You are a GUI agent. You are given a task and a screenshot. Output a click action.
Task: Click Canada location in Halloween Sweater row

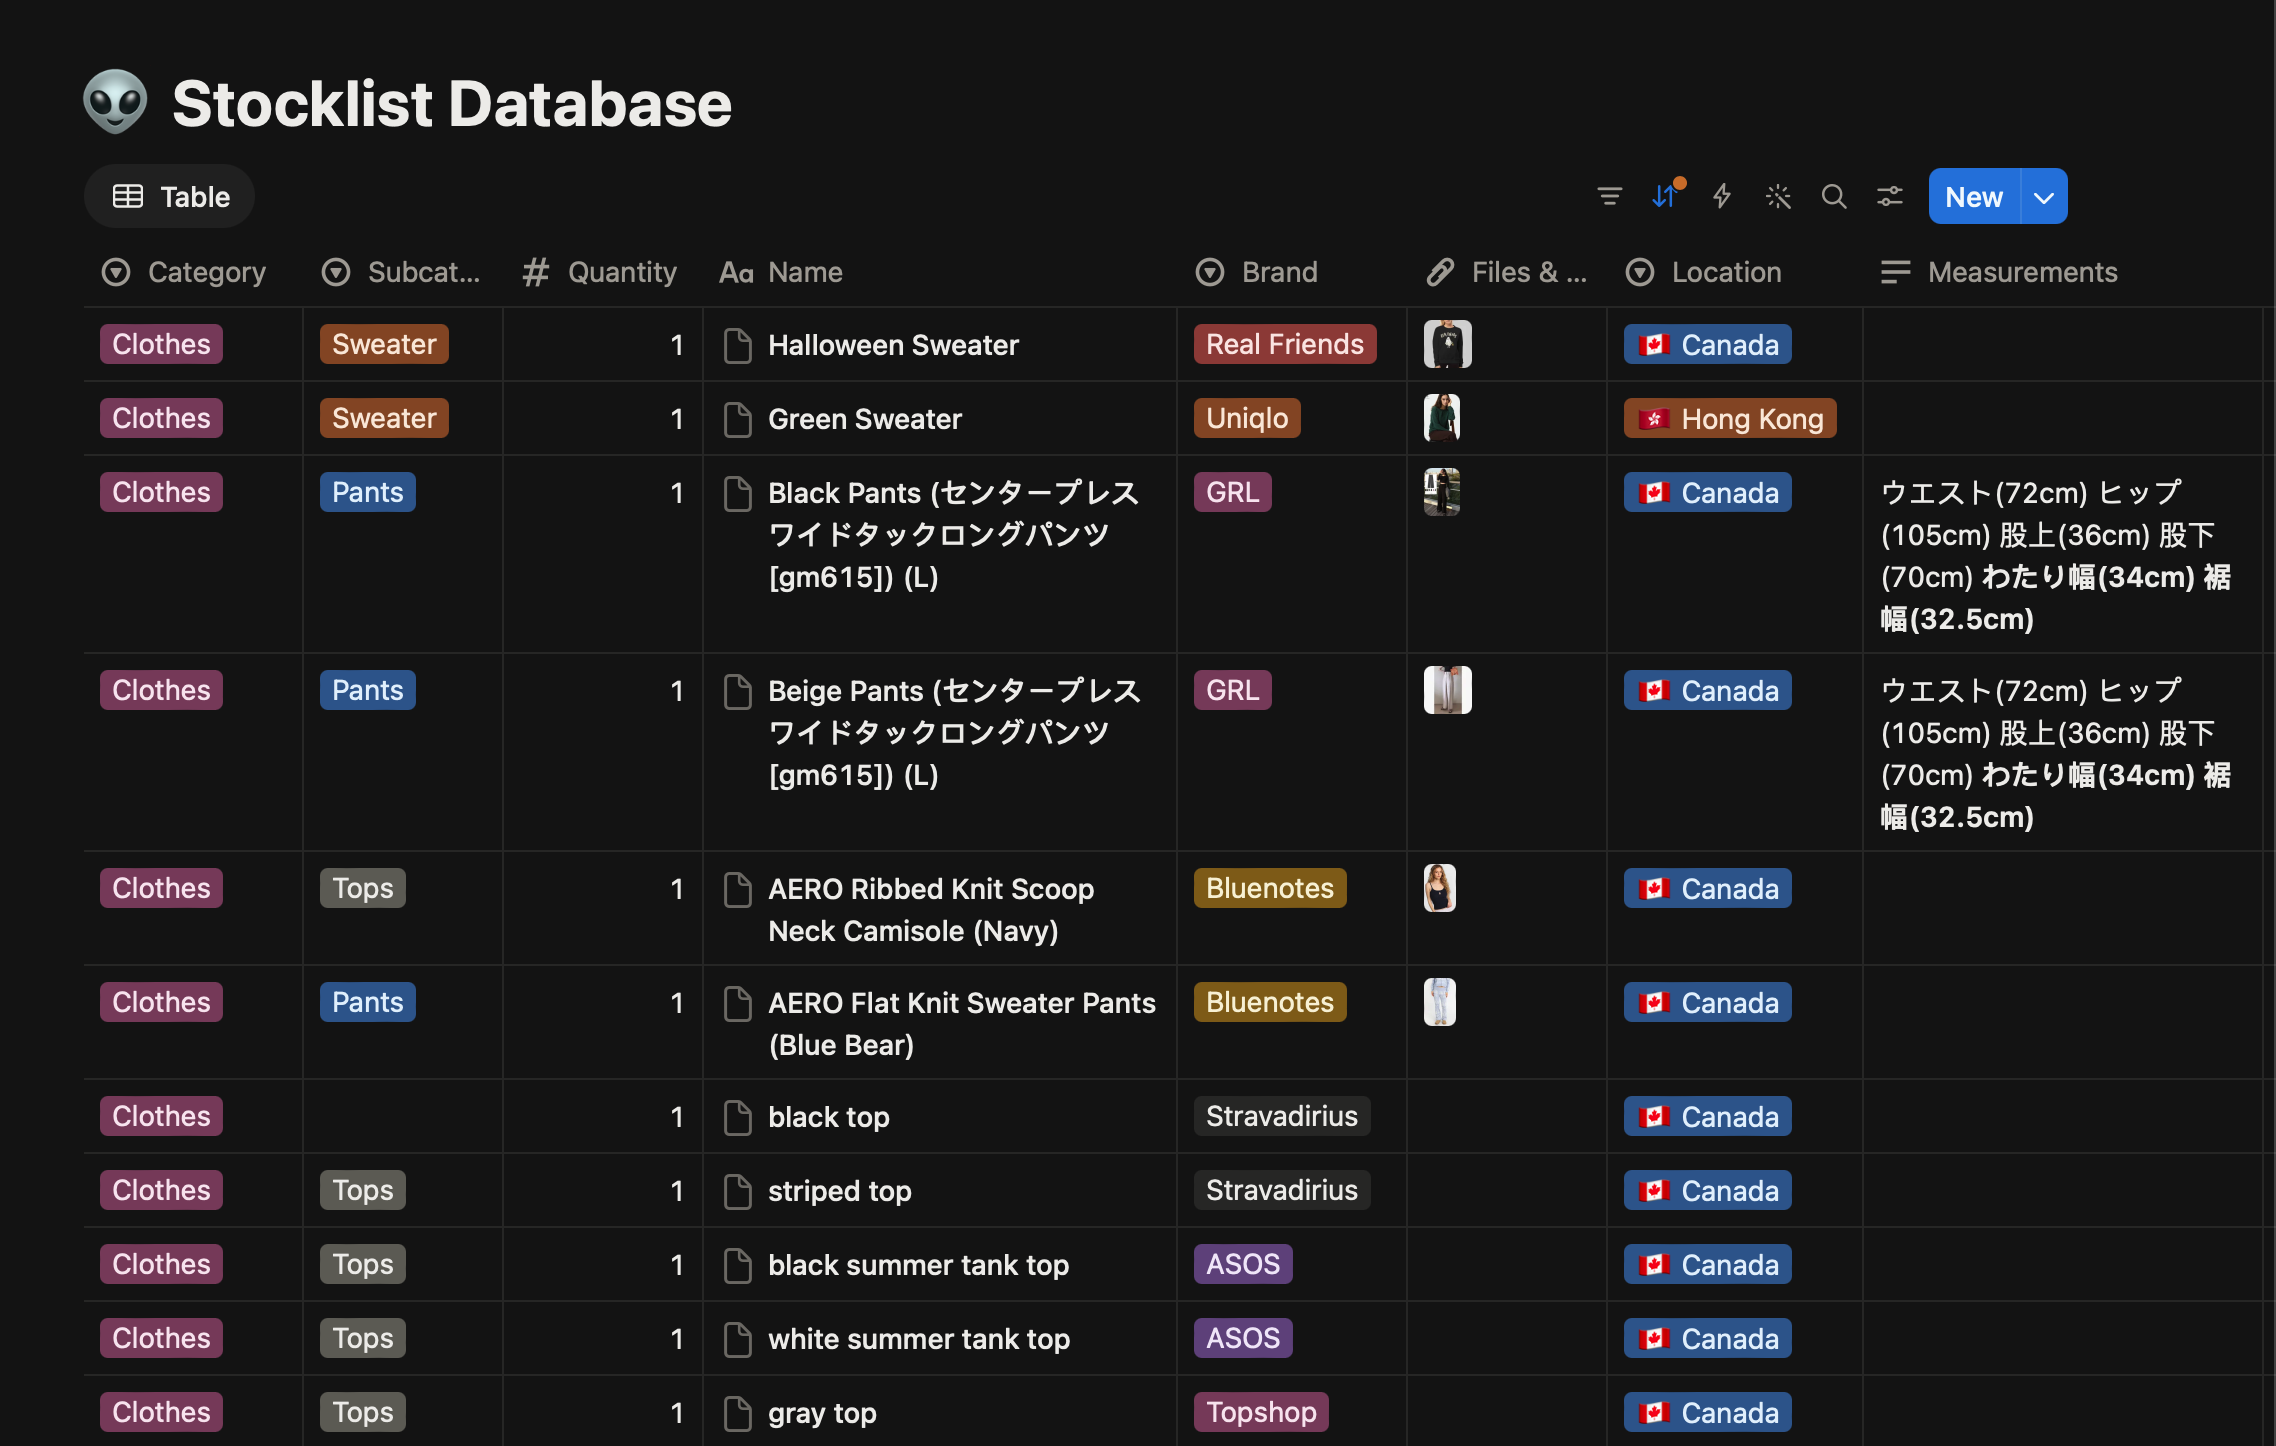coord(1707,344)
